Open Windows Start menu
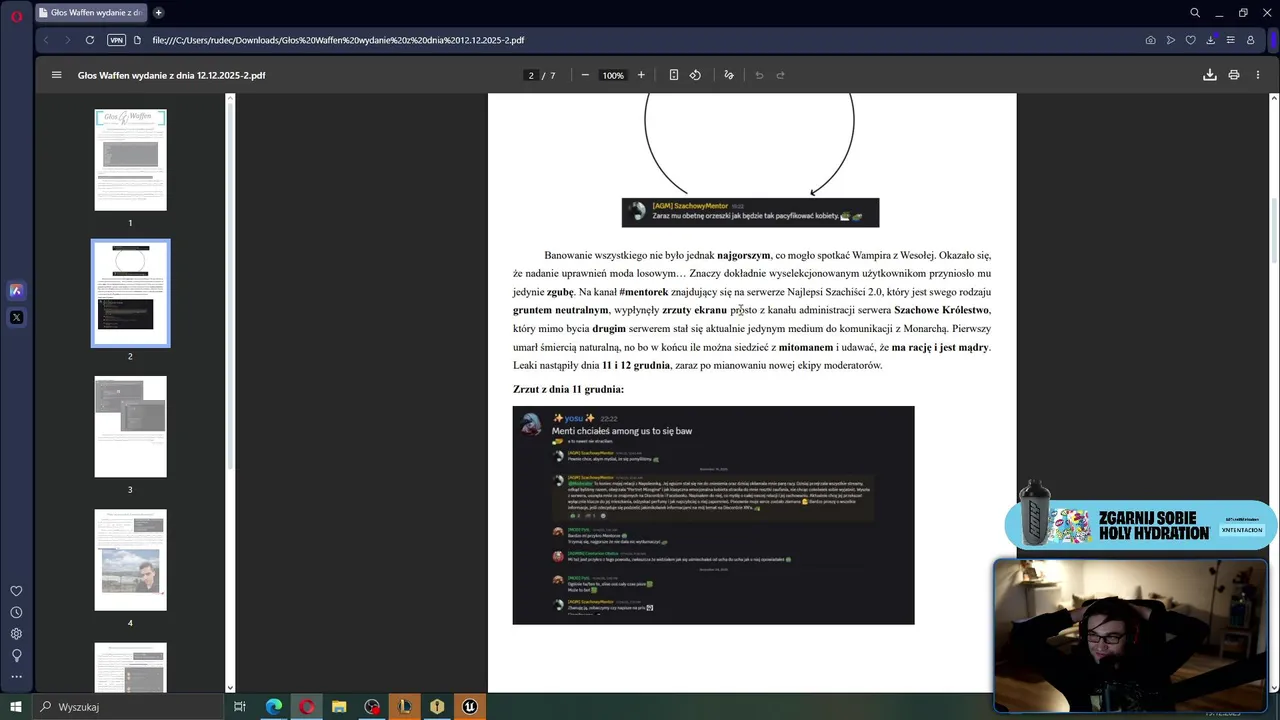The height and width of the screenshot is (720, 1280). point(16,707)
